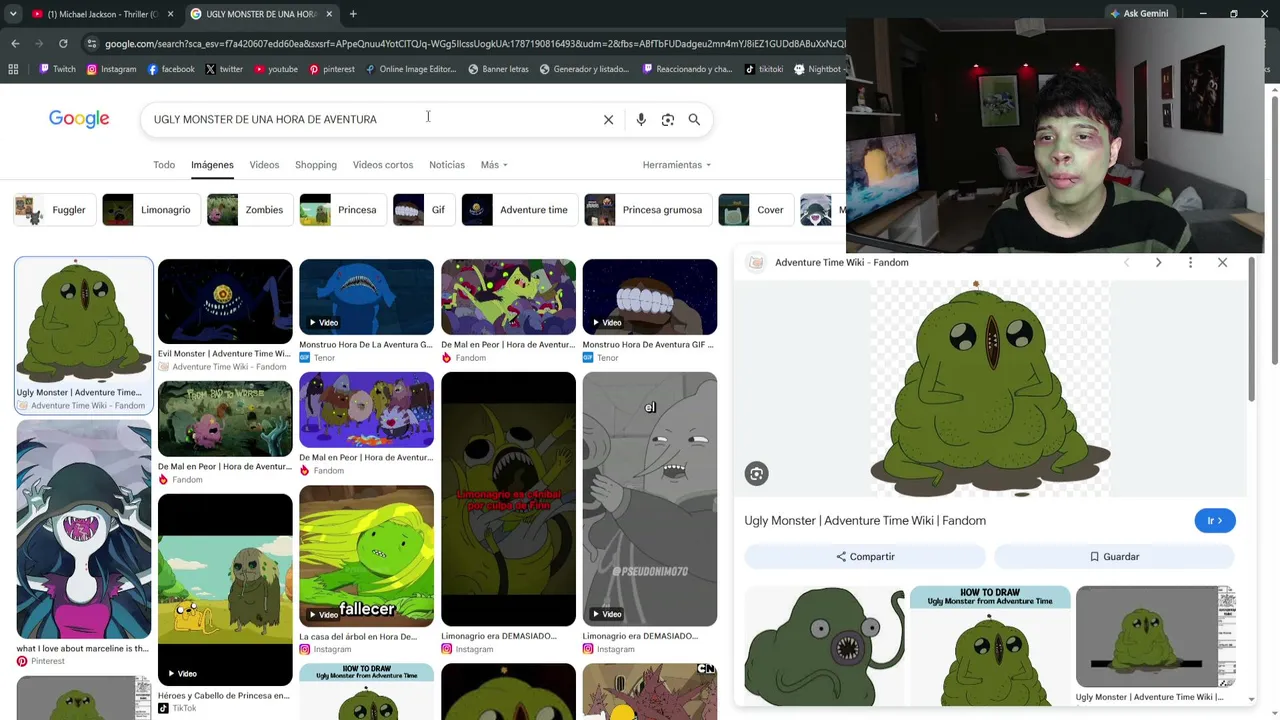The image size is (1280, 720).
Task: Click into the Google search input field
Action: 370,119
